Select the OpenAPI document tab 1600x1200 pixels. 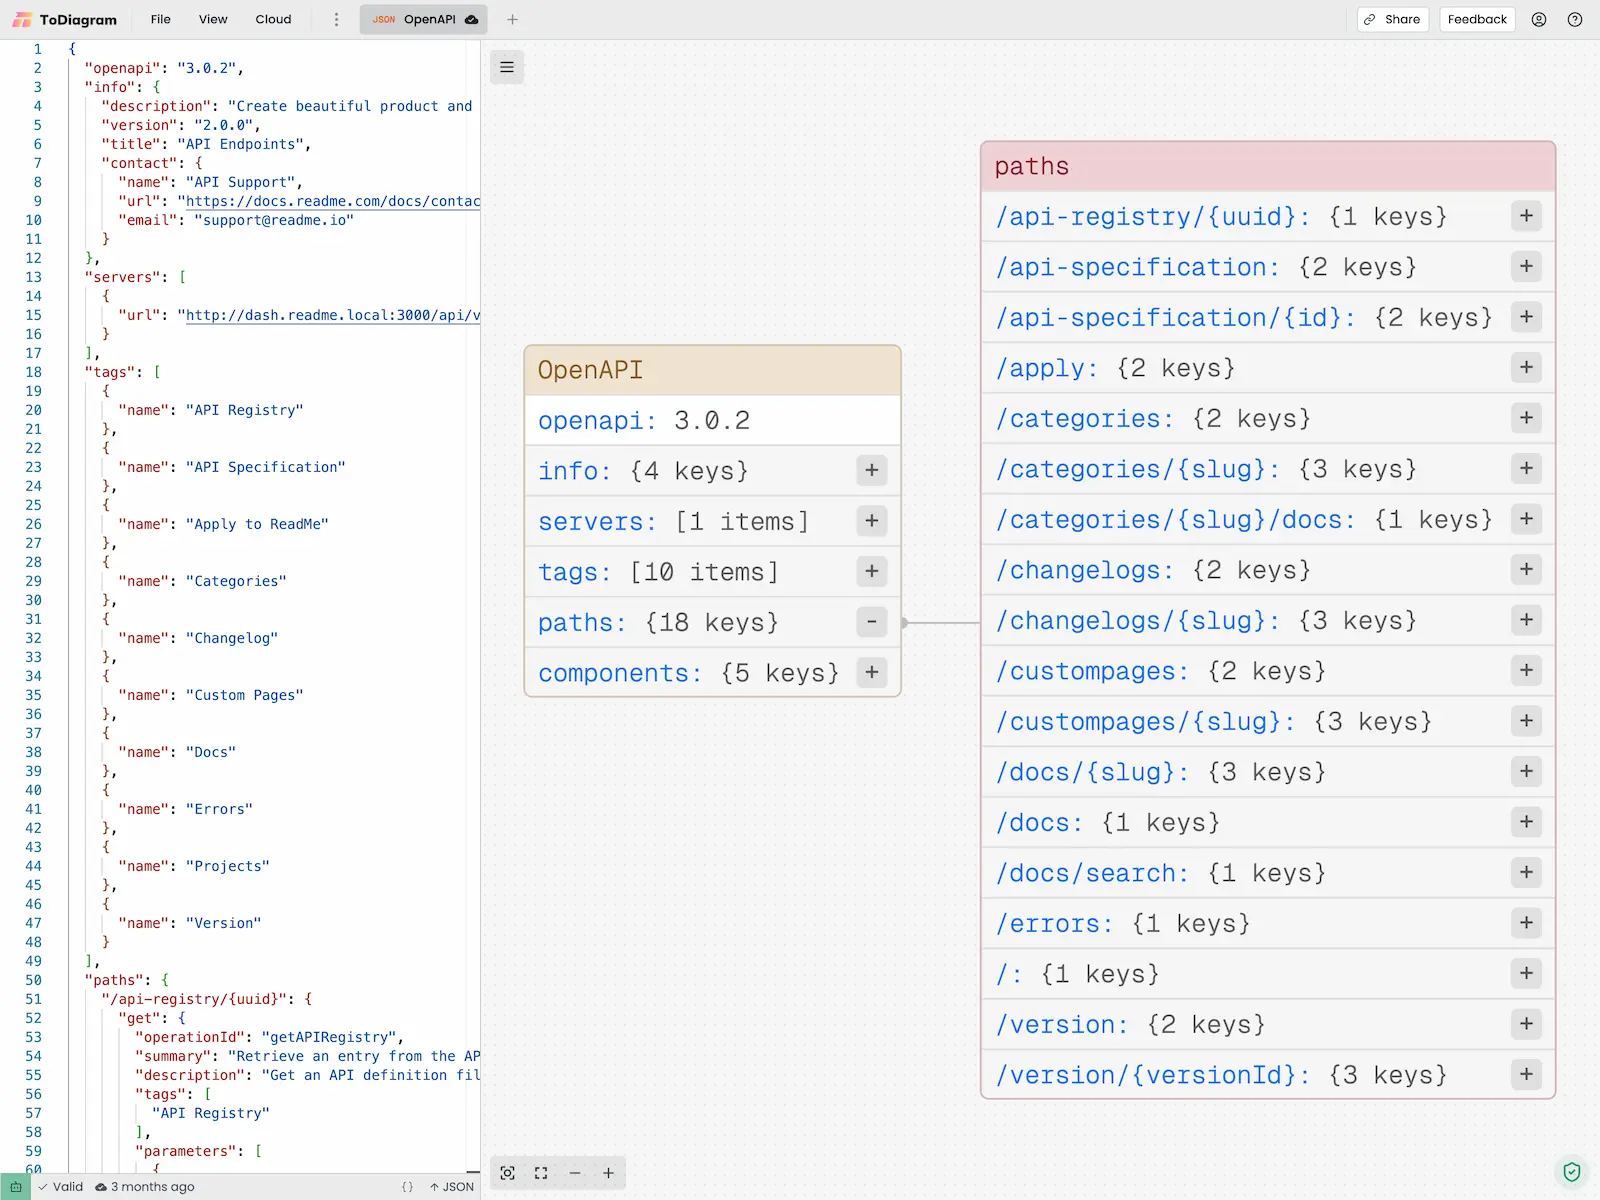tap(424, 19)
